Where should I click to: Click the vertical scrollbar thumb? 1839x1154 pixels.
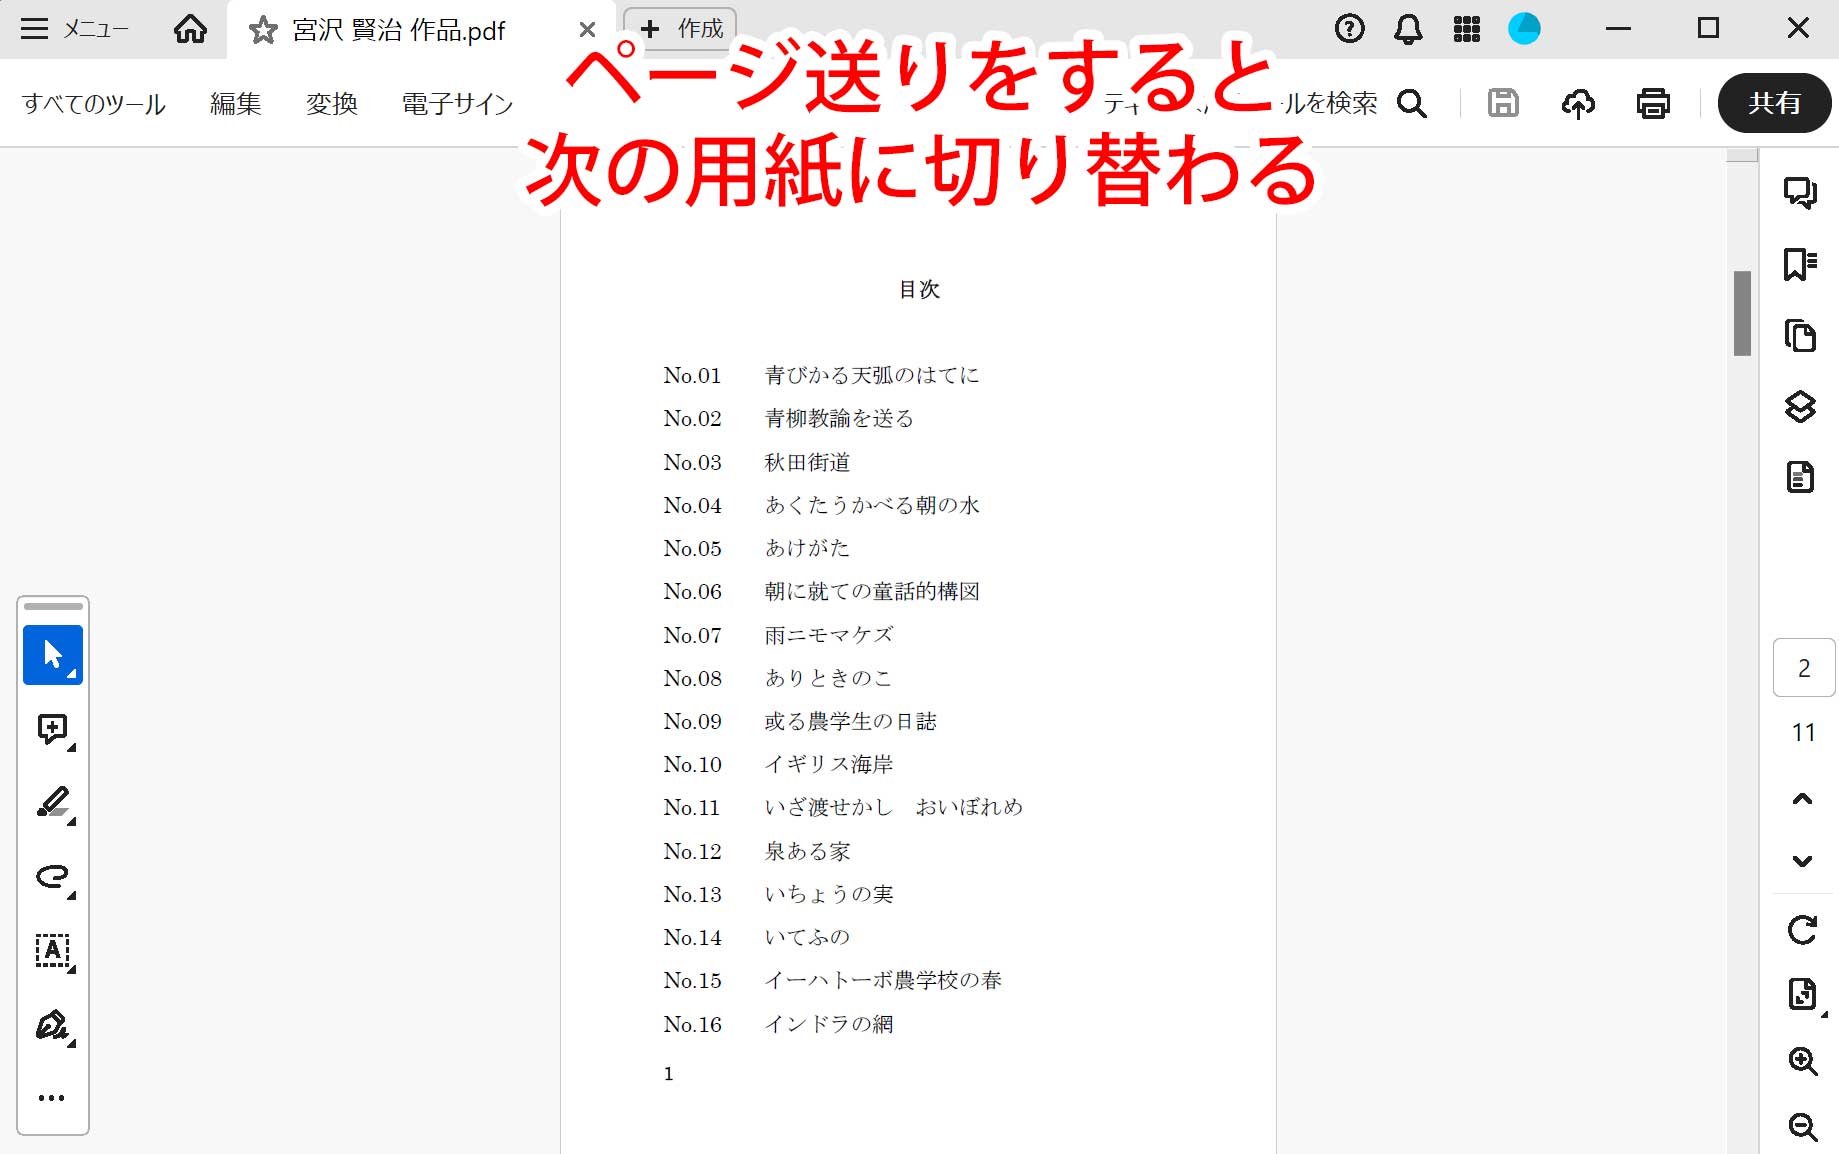coord(1742,313)
